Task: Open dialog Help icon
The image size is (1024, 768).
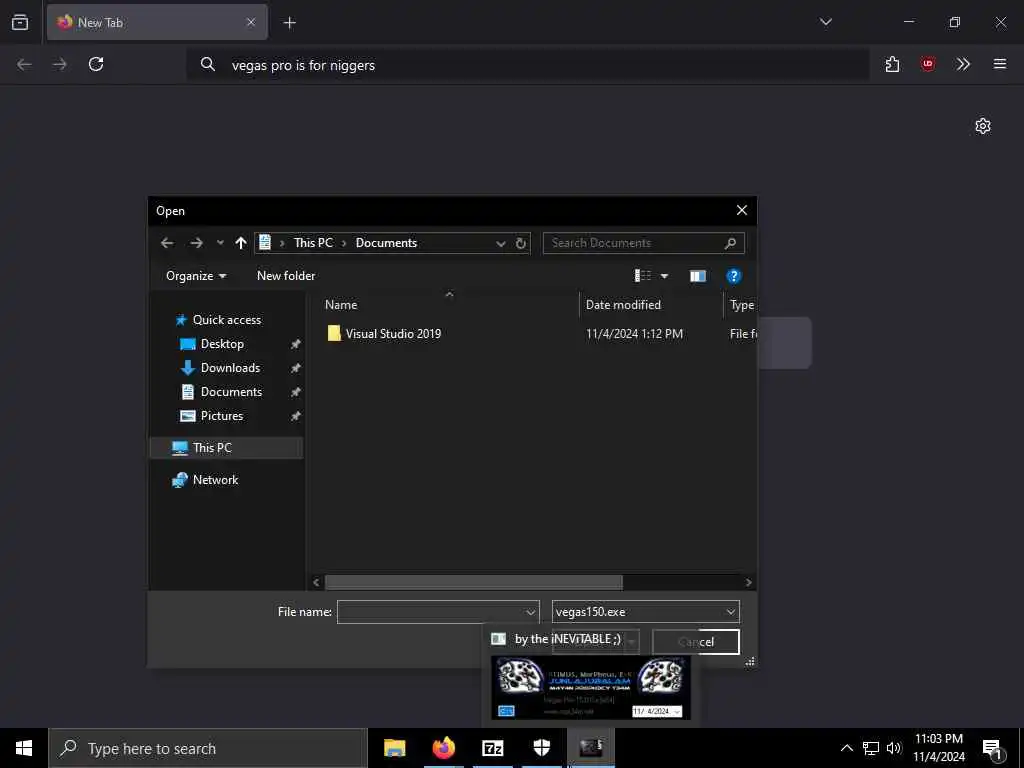Action: (x=733, y=276)
